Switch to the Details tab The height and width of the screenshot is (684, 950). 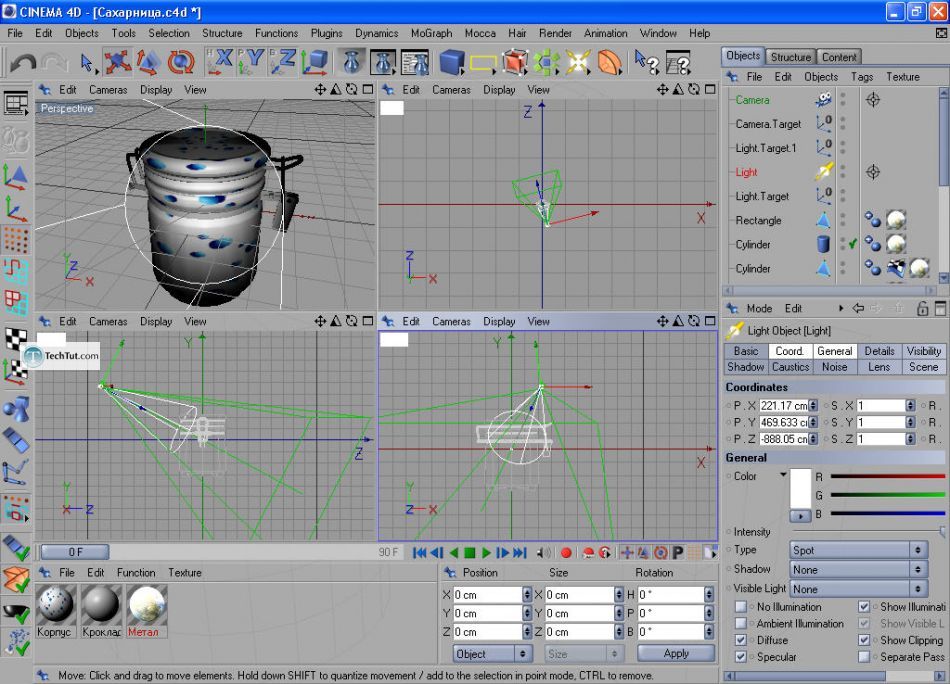click(879, 351)
